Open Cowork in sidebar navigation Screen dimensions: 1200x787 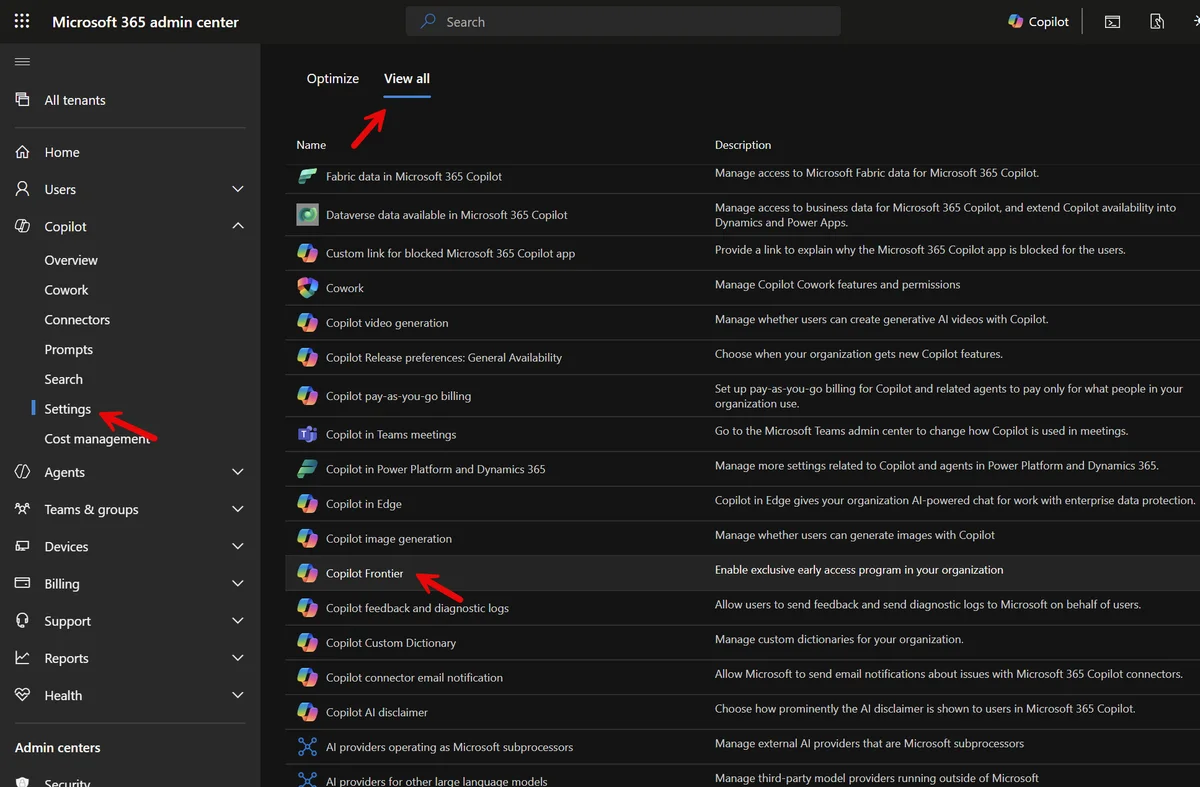[x=66, y=290]
